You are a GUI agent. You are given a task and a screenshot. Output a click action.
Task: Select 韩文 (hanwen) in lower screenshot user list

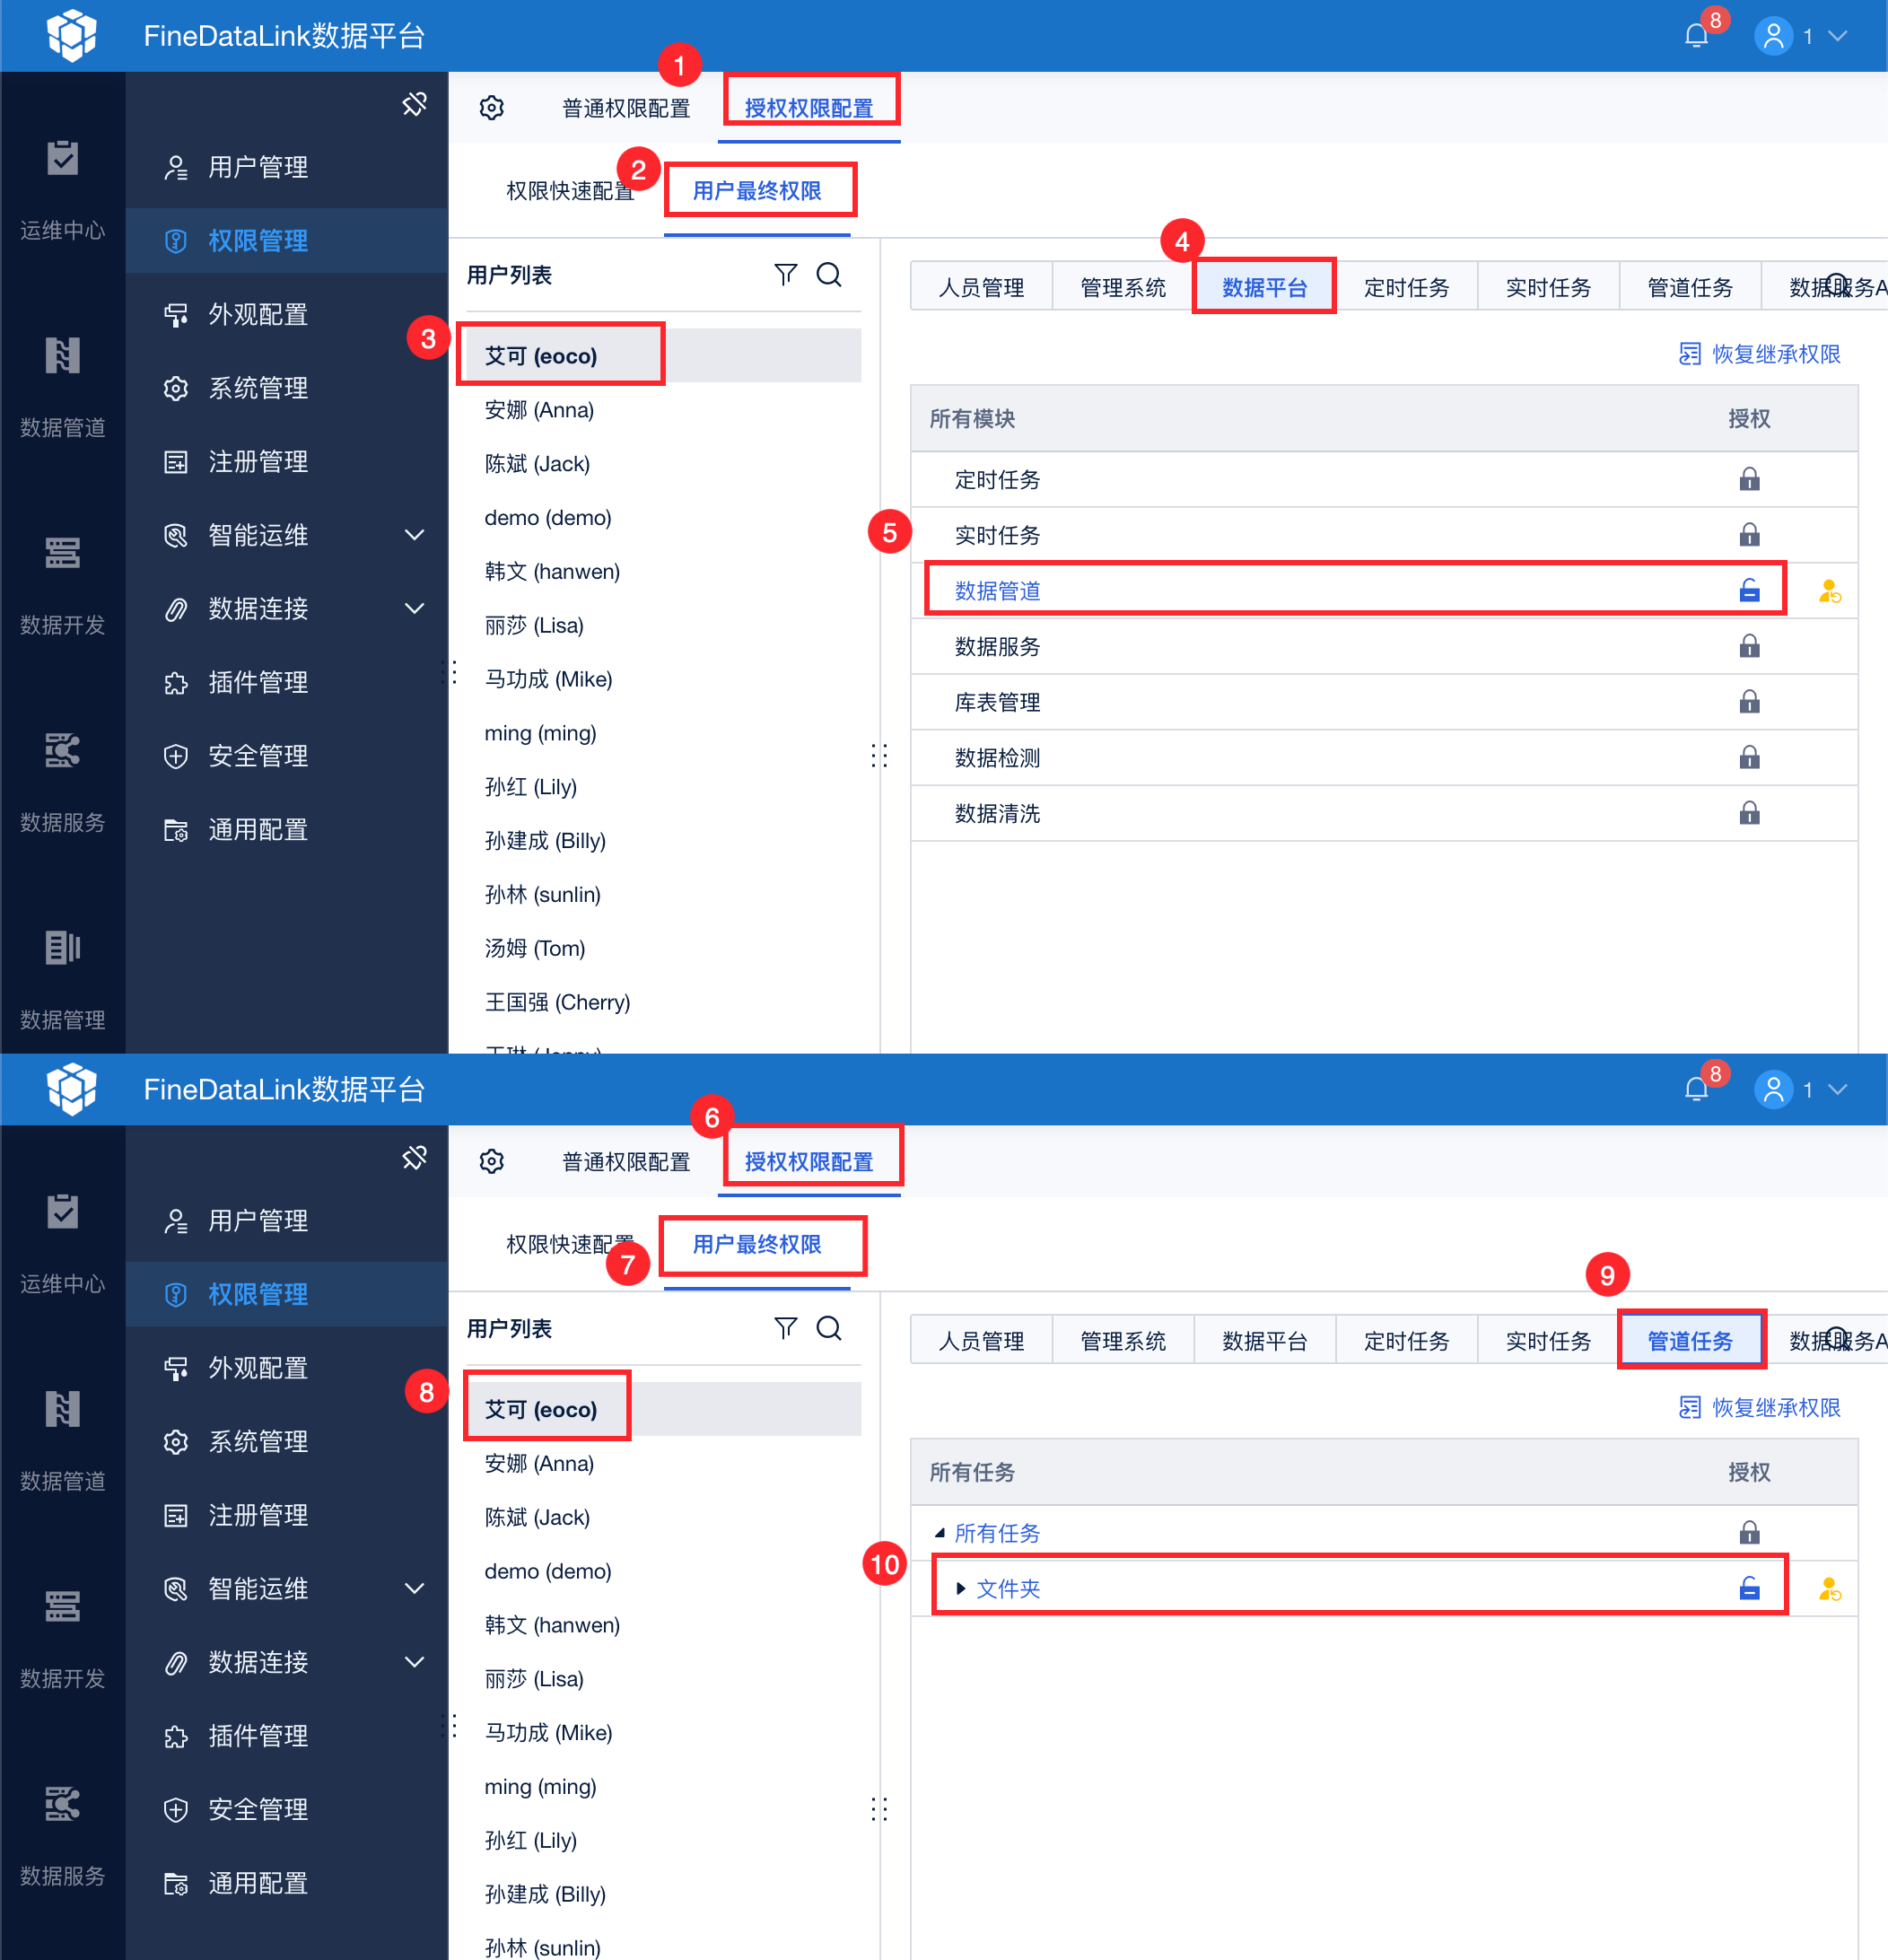pos(662,1625)
